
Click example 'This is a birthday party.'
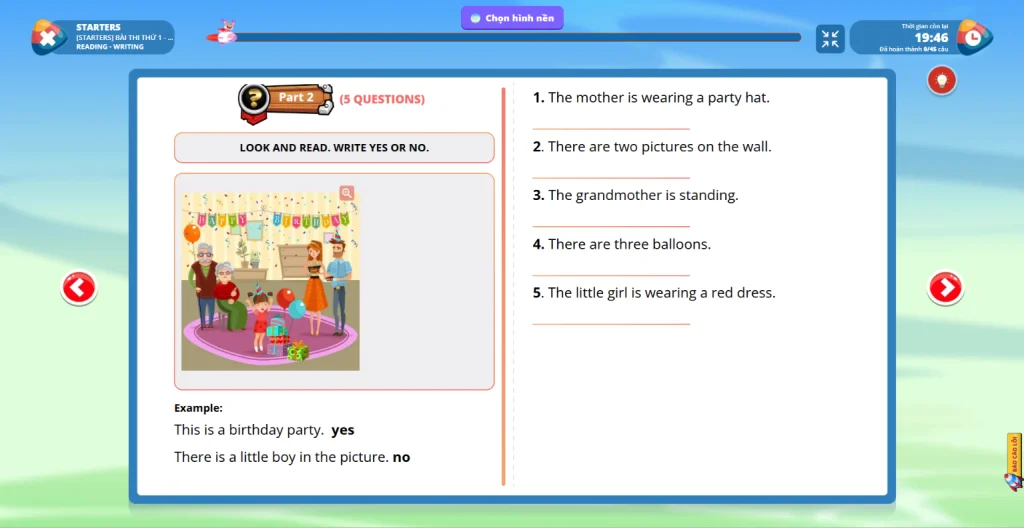click(249, 430)
